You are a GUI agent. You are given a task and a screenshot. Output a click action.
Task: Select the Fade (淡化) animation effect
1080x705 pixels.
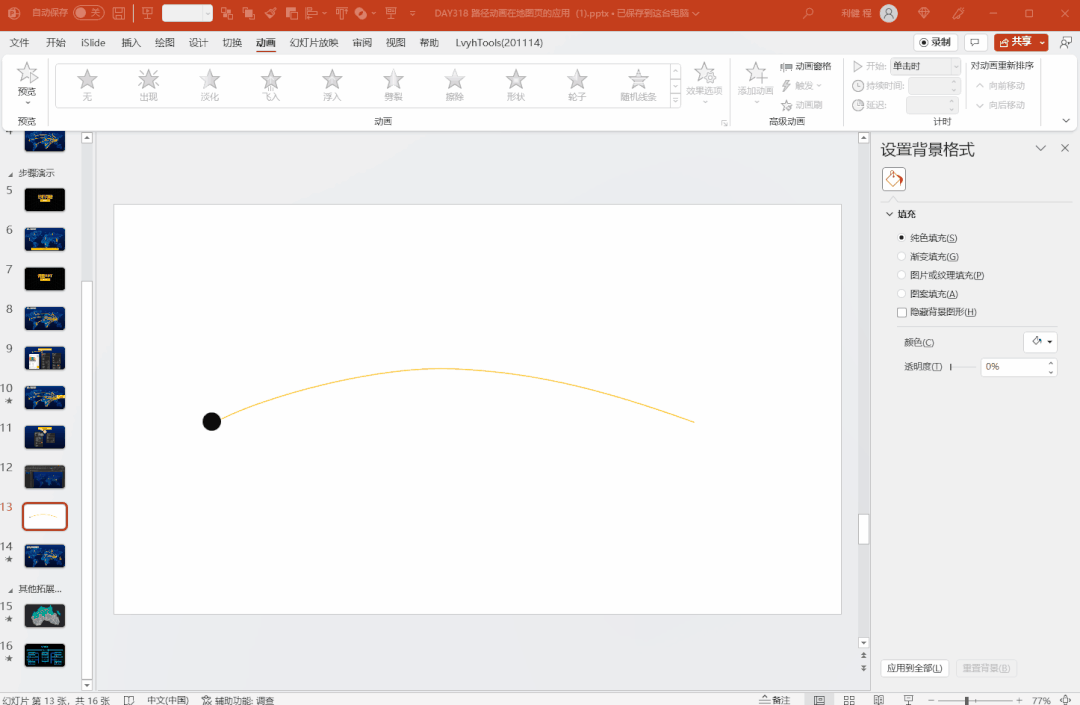click(x=209, y=85)
